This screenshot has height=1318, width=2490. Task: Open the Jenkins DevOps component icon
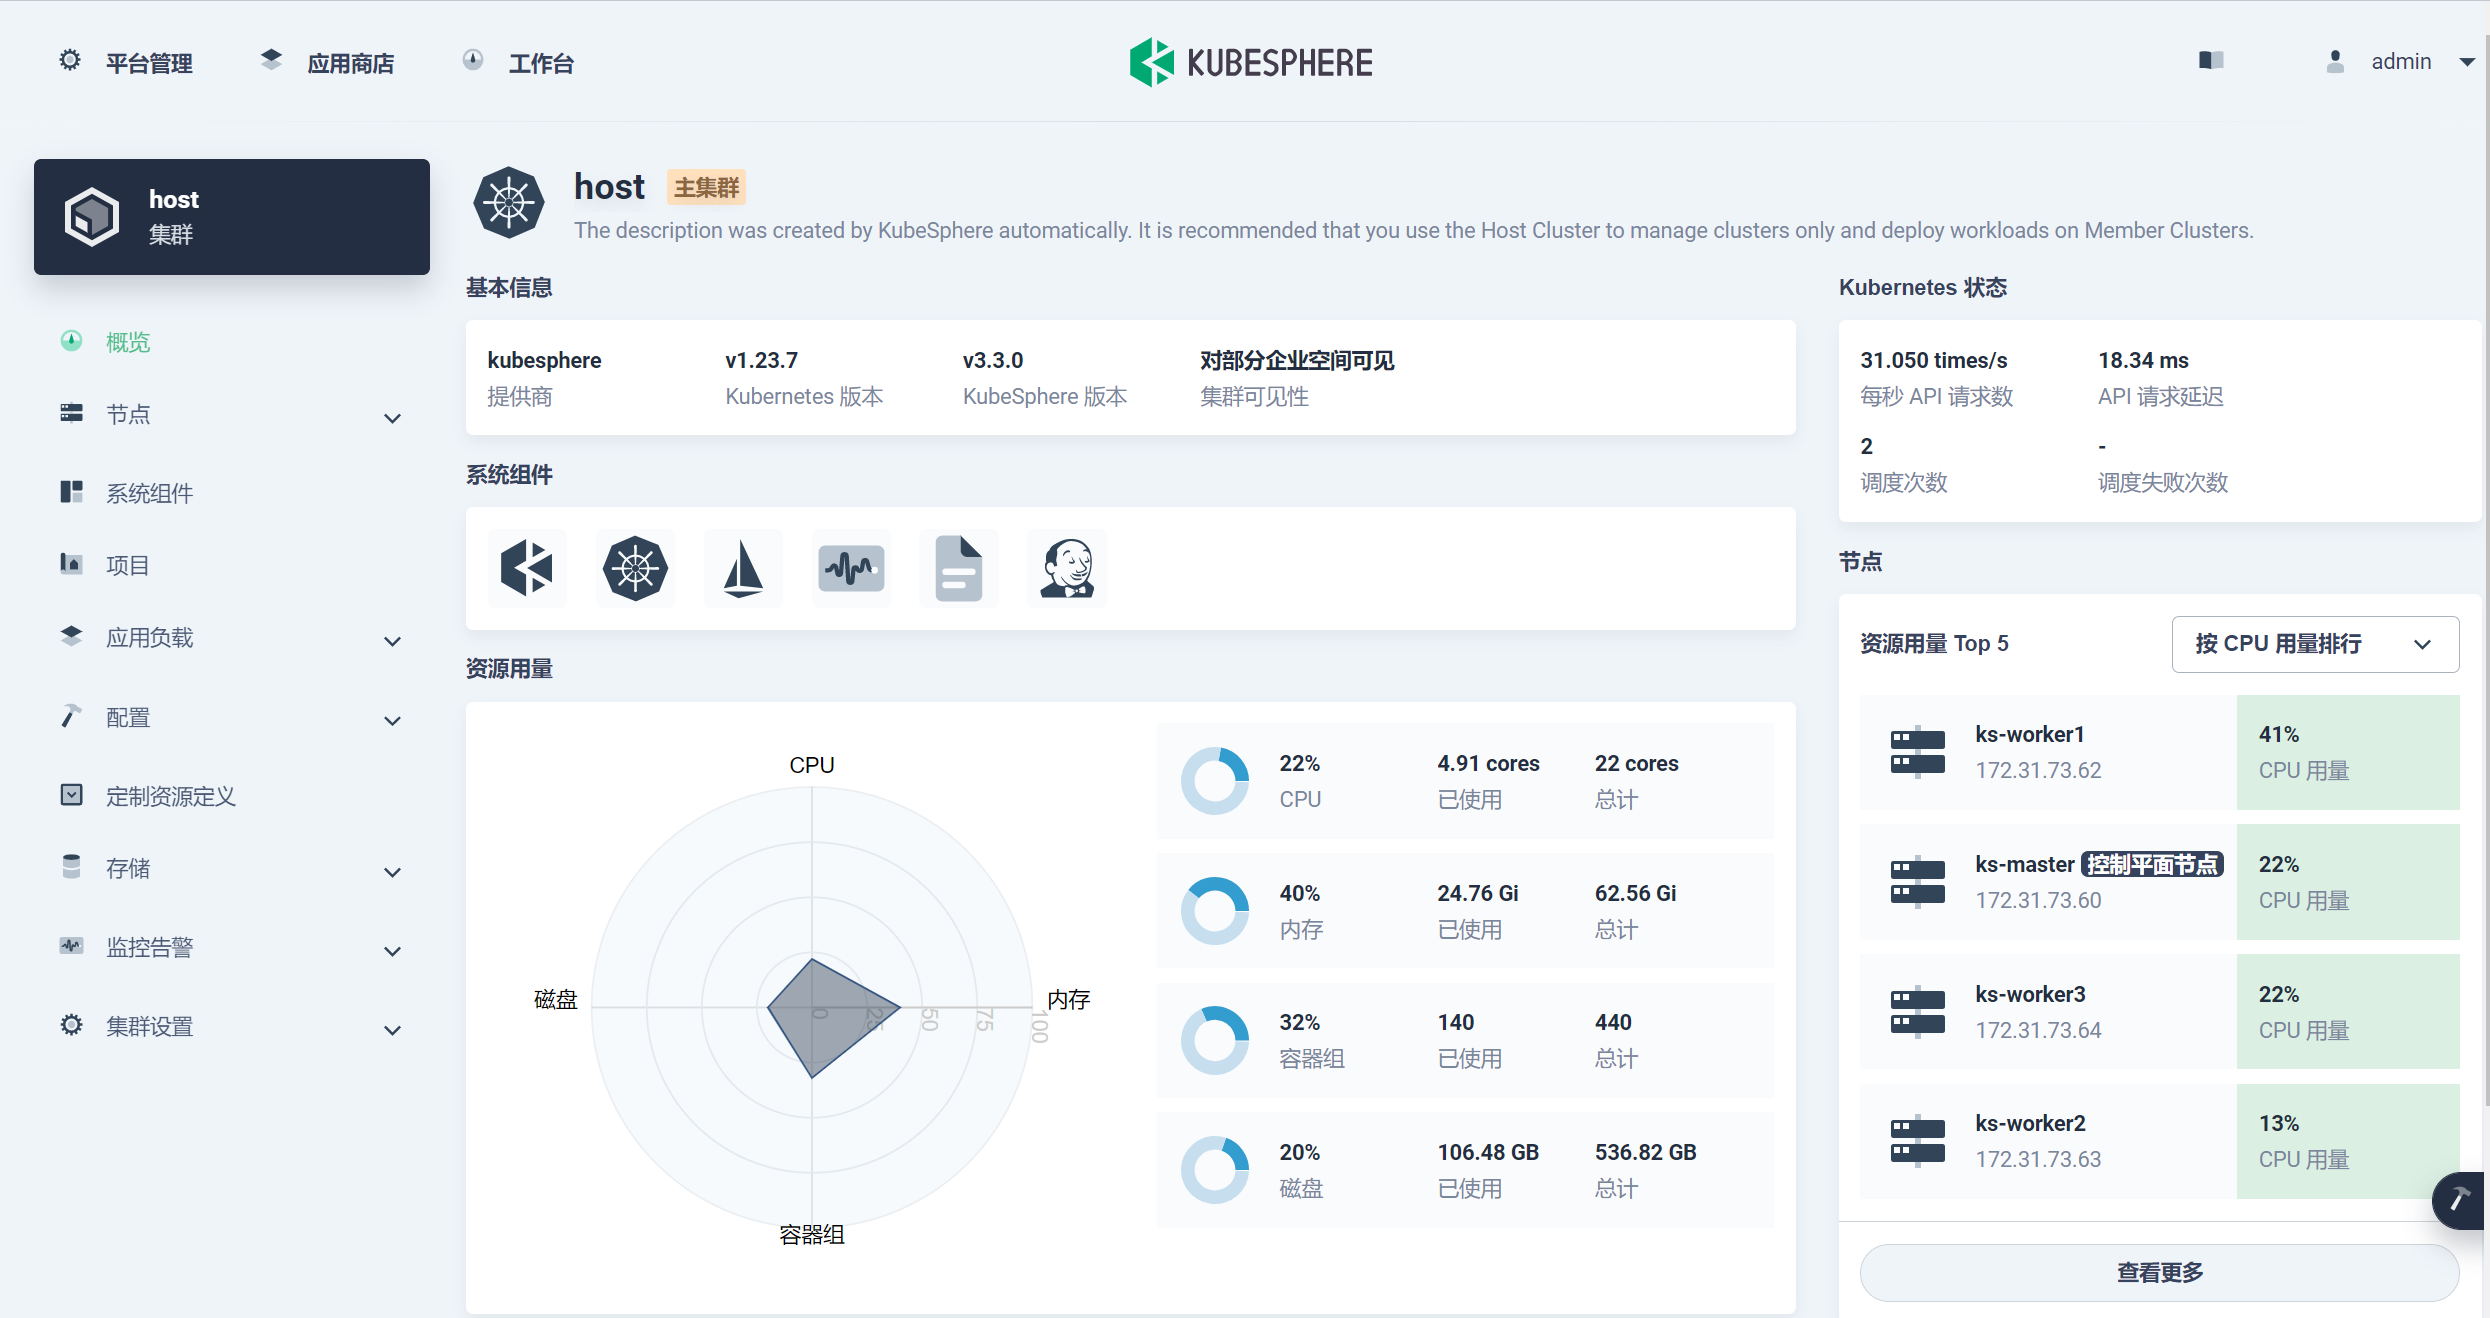click(x=1066, y=568)
